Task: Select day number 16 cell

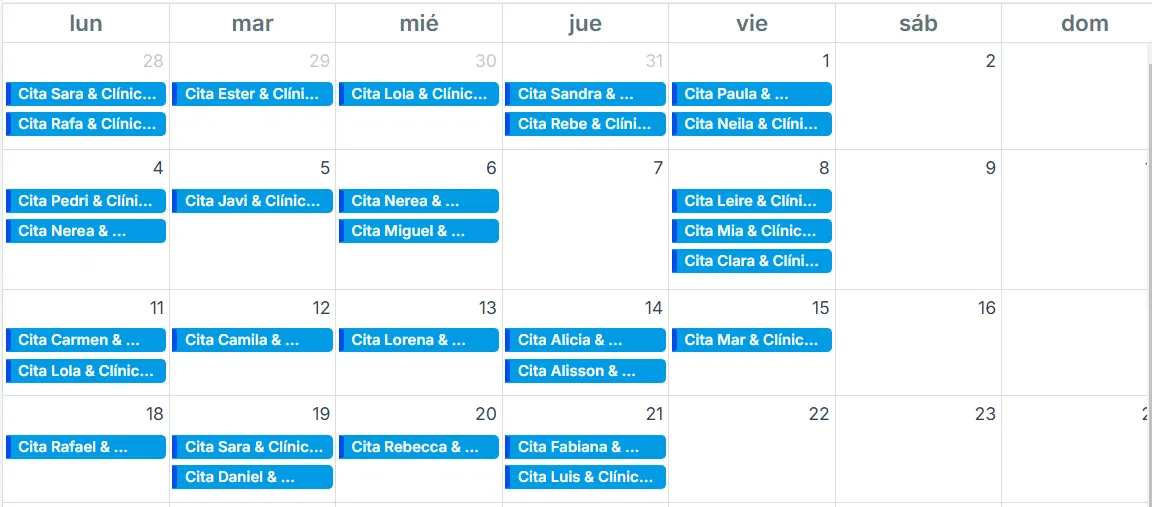Action: point(986,308)
